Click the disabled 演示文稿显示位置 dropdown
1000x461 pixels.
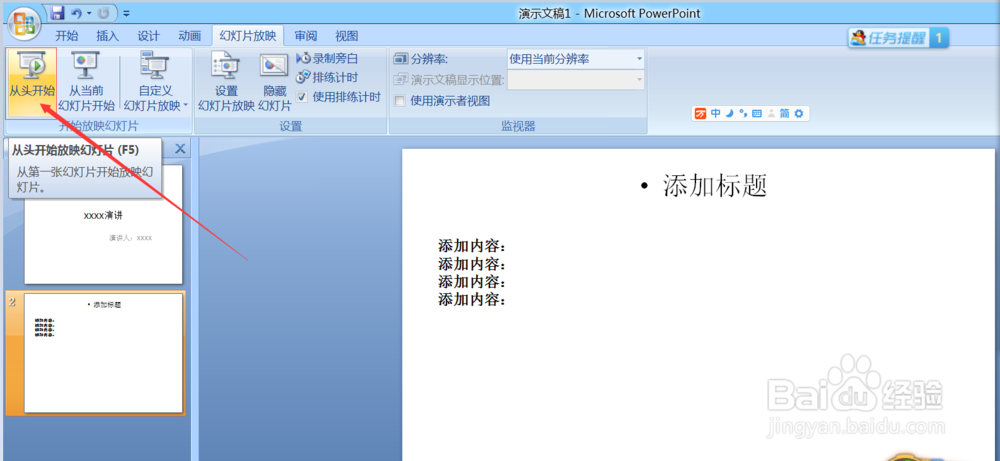coord(575,80)
